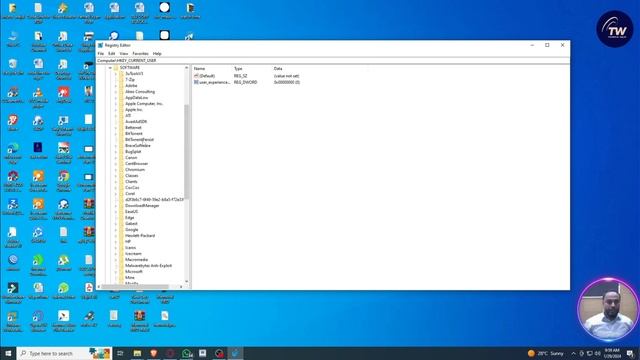The height and width of the screenshot is (360, 640).
Task: Click the Registry Editor title bar icon
Action: pos(100,45)
